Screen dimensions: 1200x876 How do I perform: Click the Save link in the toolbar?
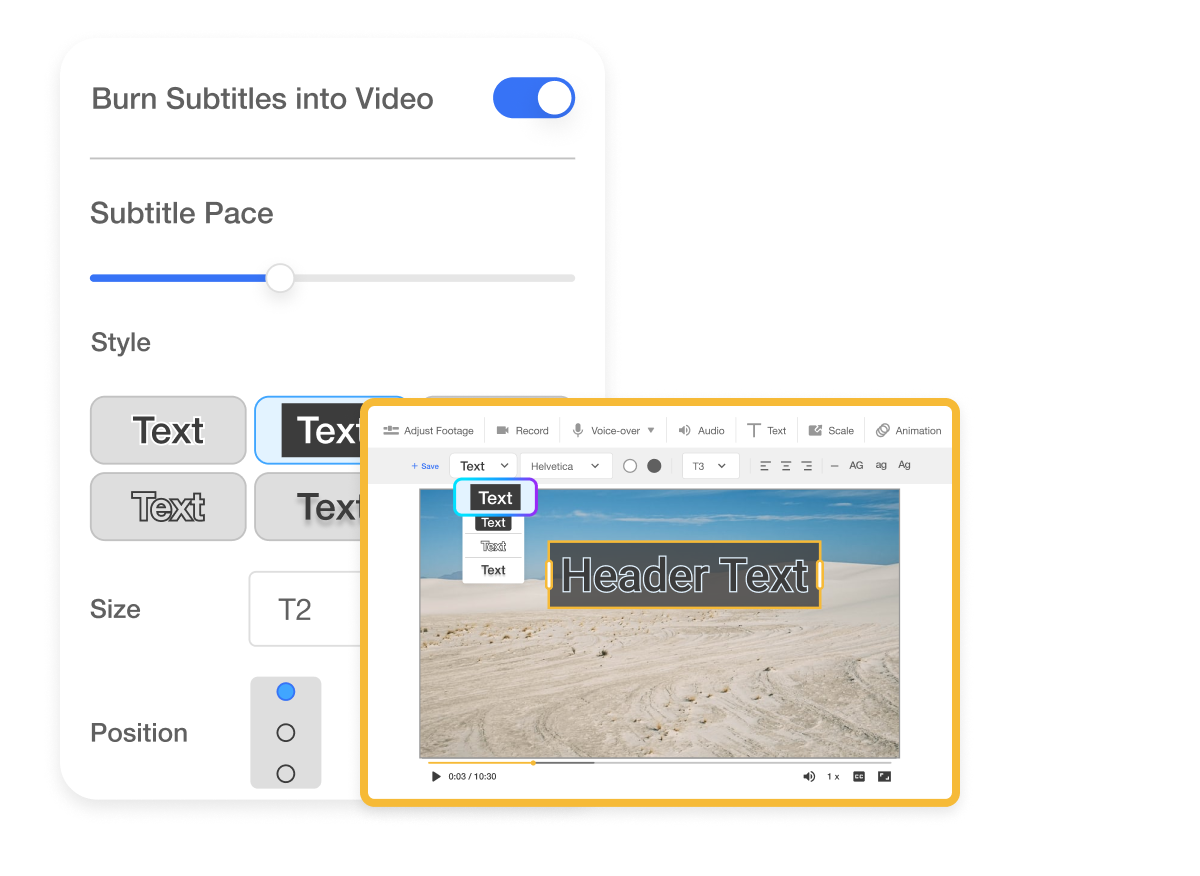424,465
